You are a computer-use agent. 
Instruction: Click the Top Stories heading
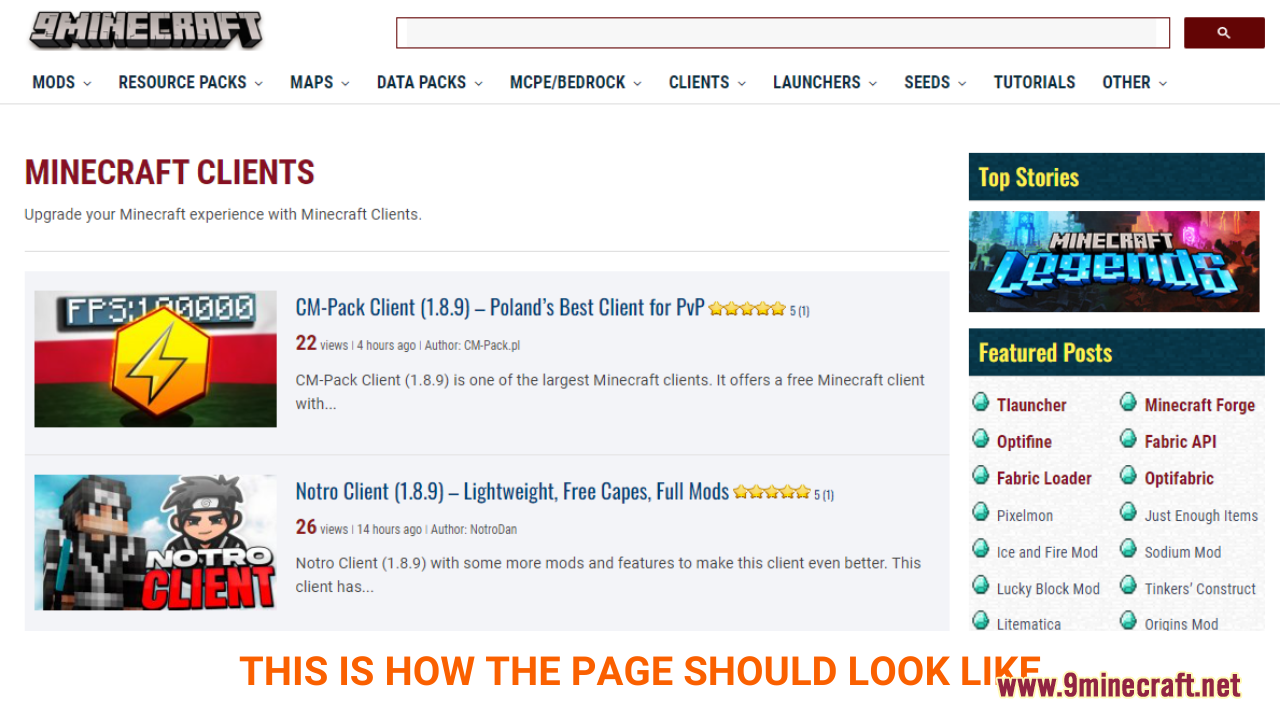click(1029, 177)
